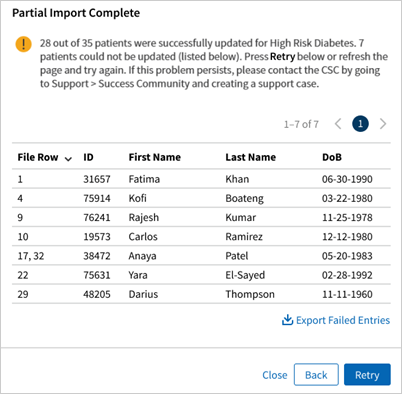Click the Close link
The width and height of the screenshot is (402, 394).
[x=275, y=375]
